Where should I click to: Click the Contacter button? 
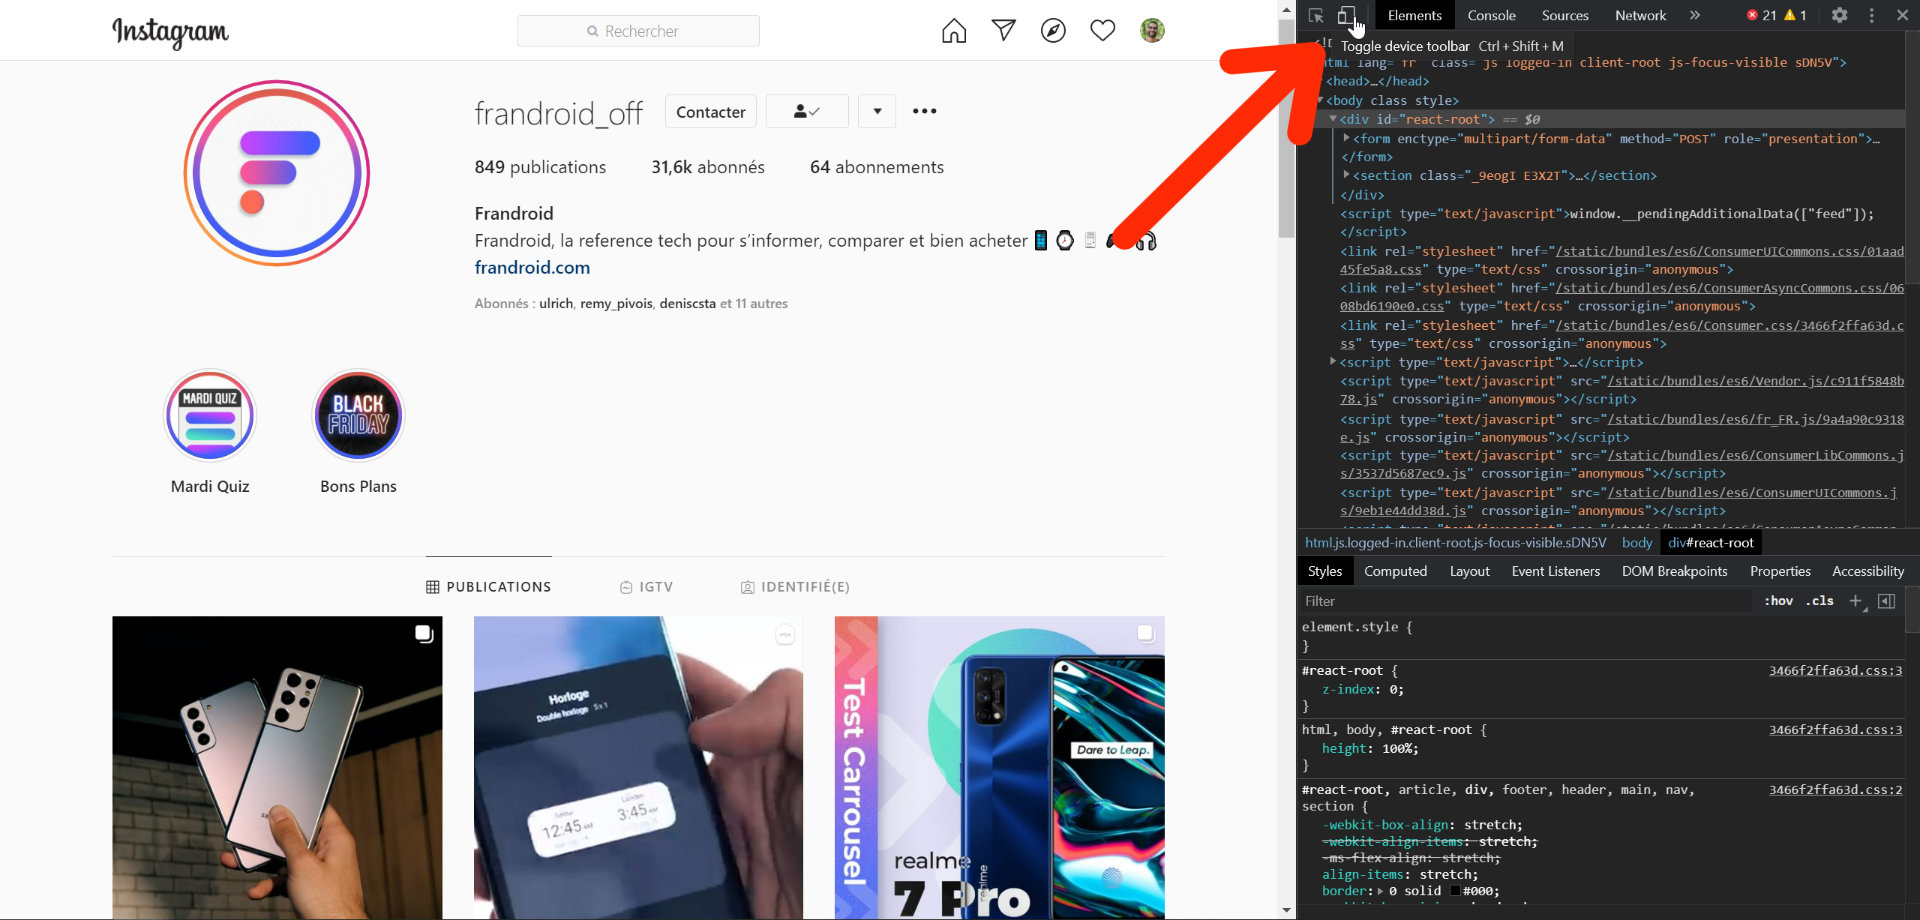coord(710,111)
